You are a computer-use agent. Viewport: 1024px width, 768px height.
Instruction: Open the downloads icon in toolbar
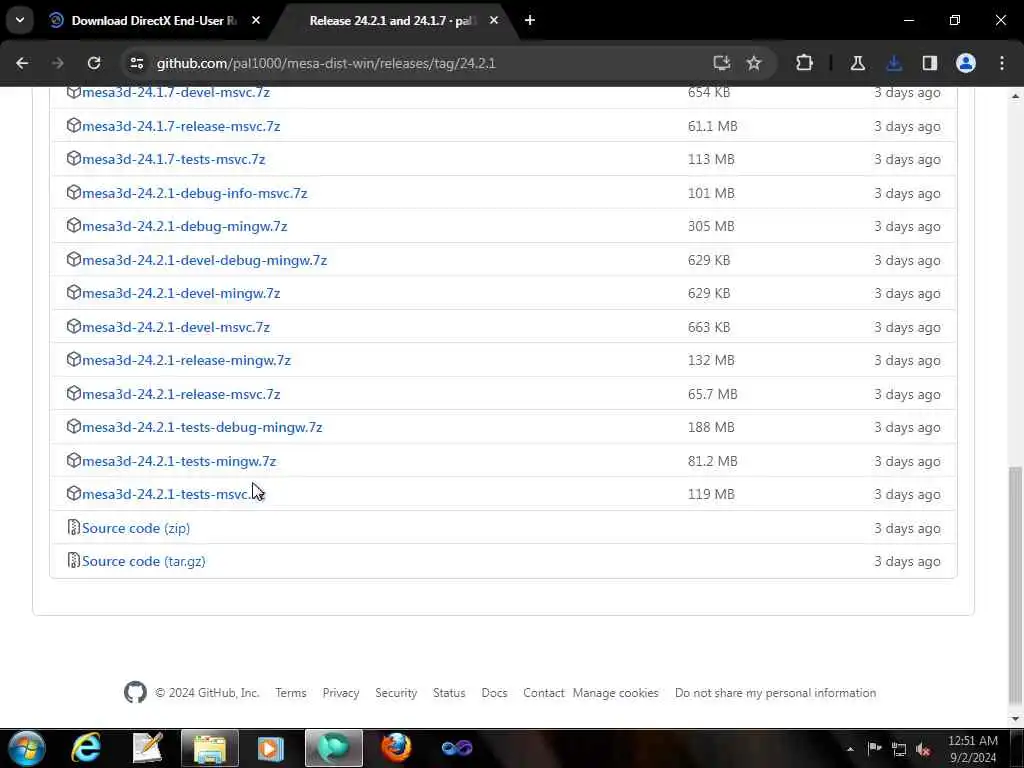pyautogui.click(x=894, y=63)
